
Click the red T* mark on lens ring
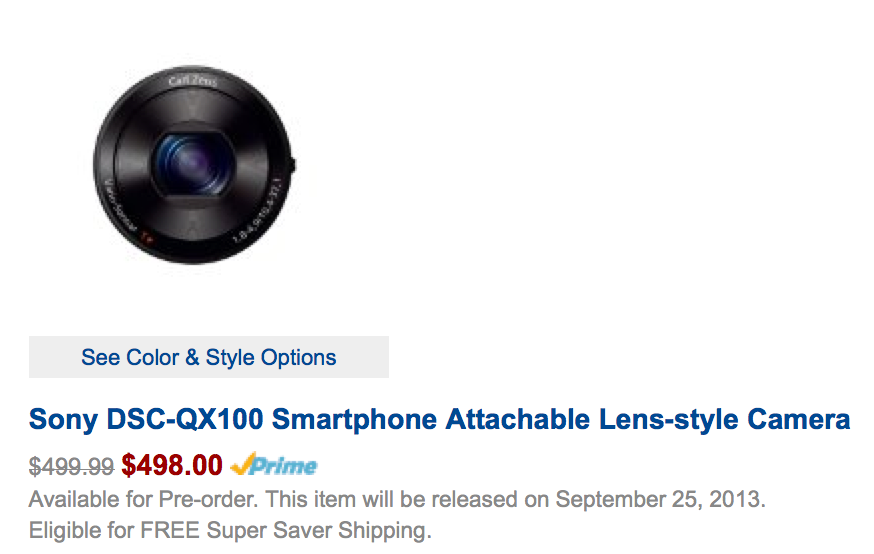pyautogui.click(x=146, y=237)
